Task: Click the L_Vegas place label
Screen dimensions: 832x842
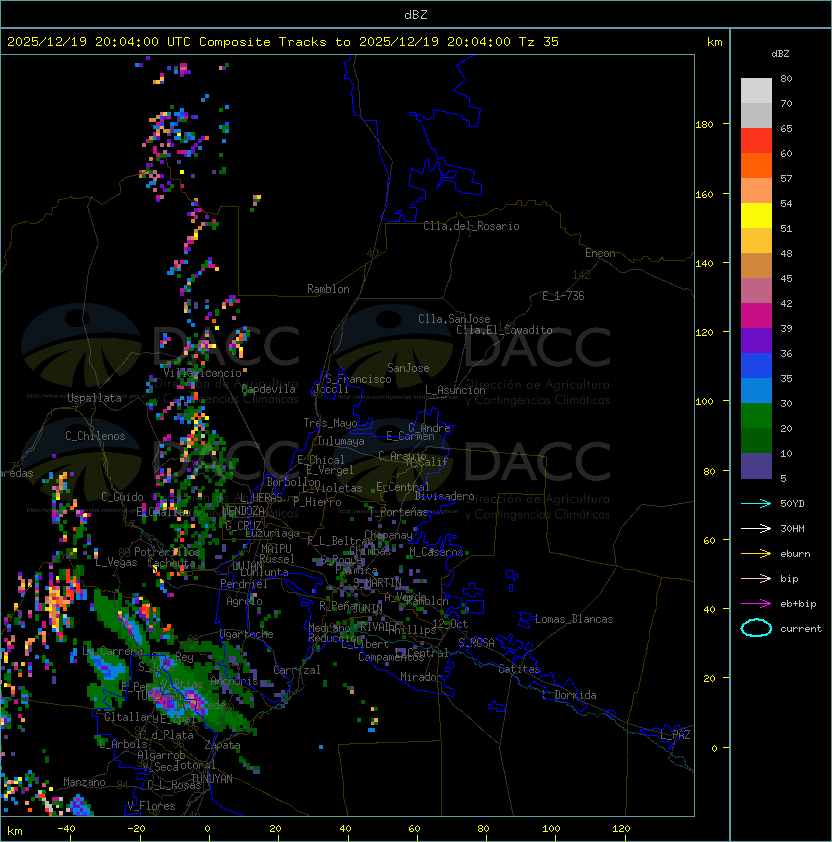Action: [x=117, y=562]
